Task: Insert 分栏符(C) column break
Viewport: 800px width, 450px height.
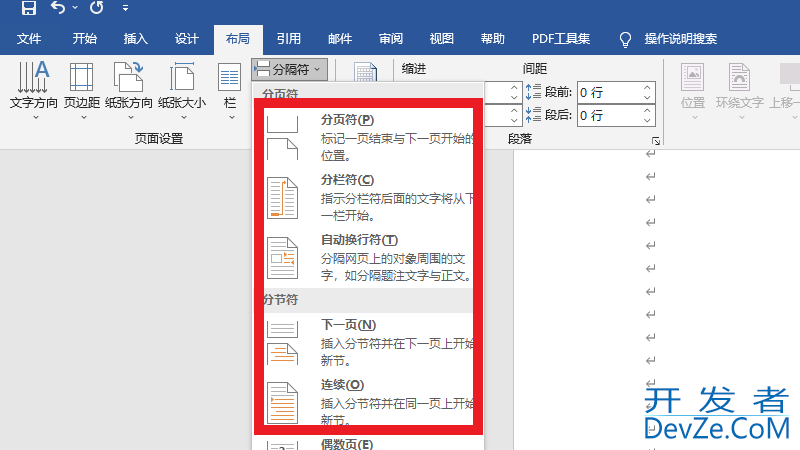Action: (x=369, y=197)
